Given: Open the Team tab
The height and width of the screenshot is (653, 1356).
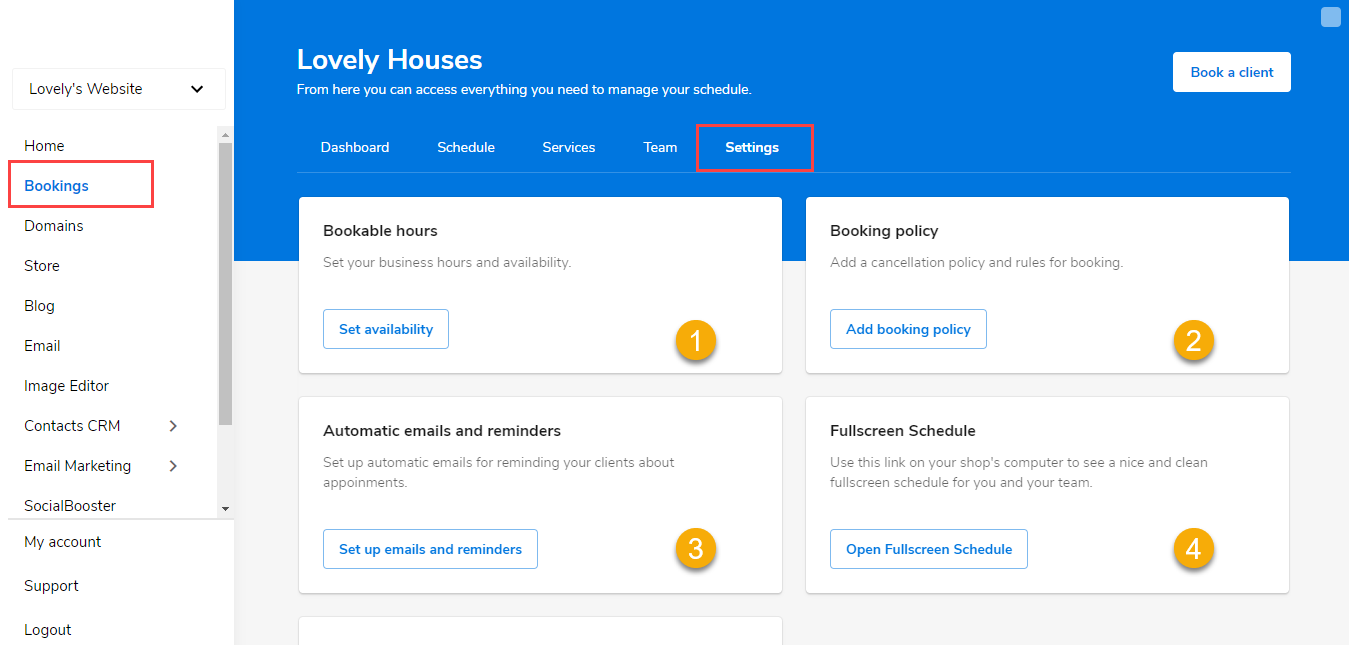Looking at the screenshot, I should click(x=660, y=147).
